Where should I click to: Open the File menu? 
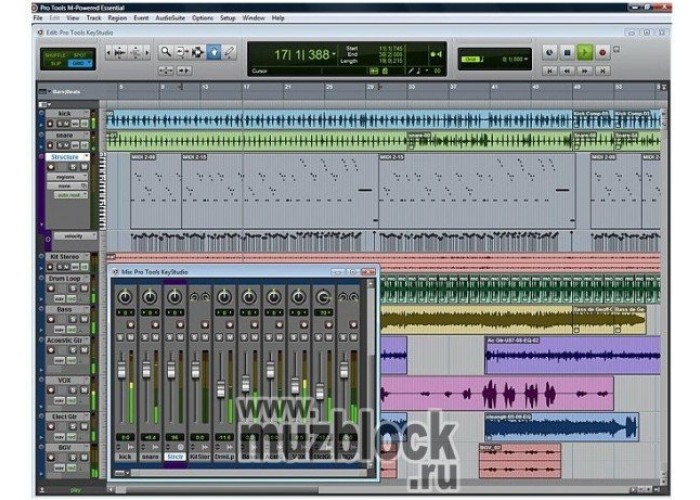point(38,18)
